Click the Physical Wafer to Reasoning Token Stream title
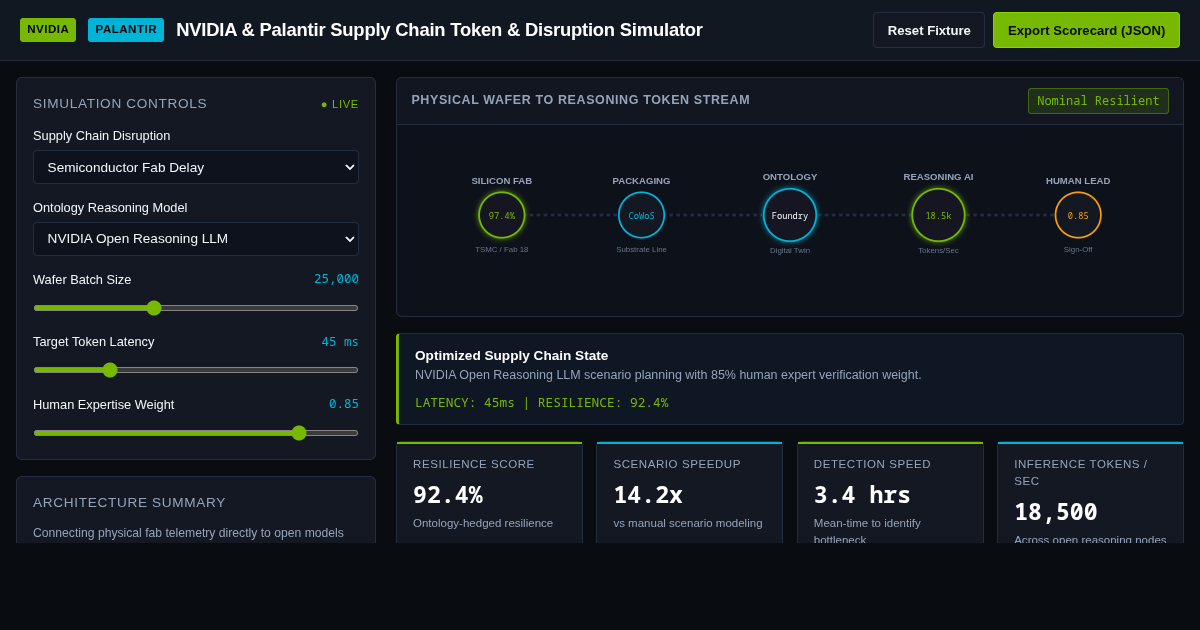 pos(581,100)
